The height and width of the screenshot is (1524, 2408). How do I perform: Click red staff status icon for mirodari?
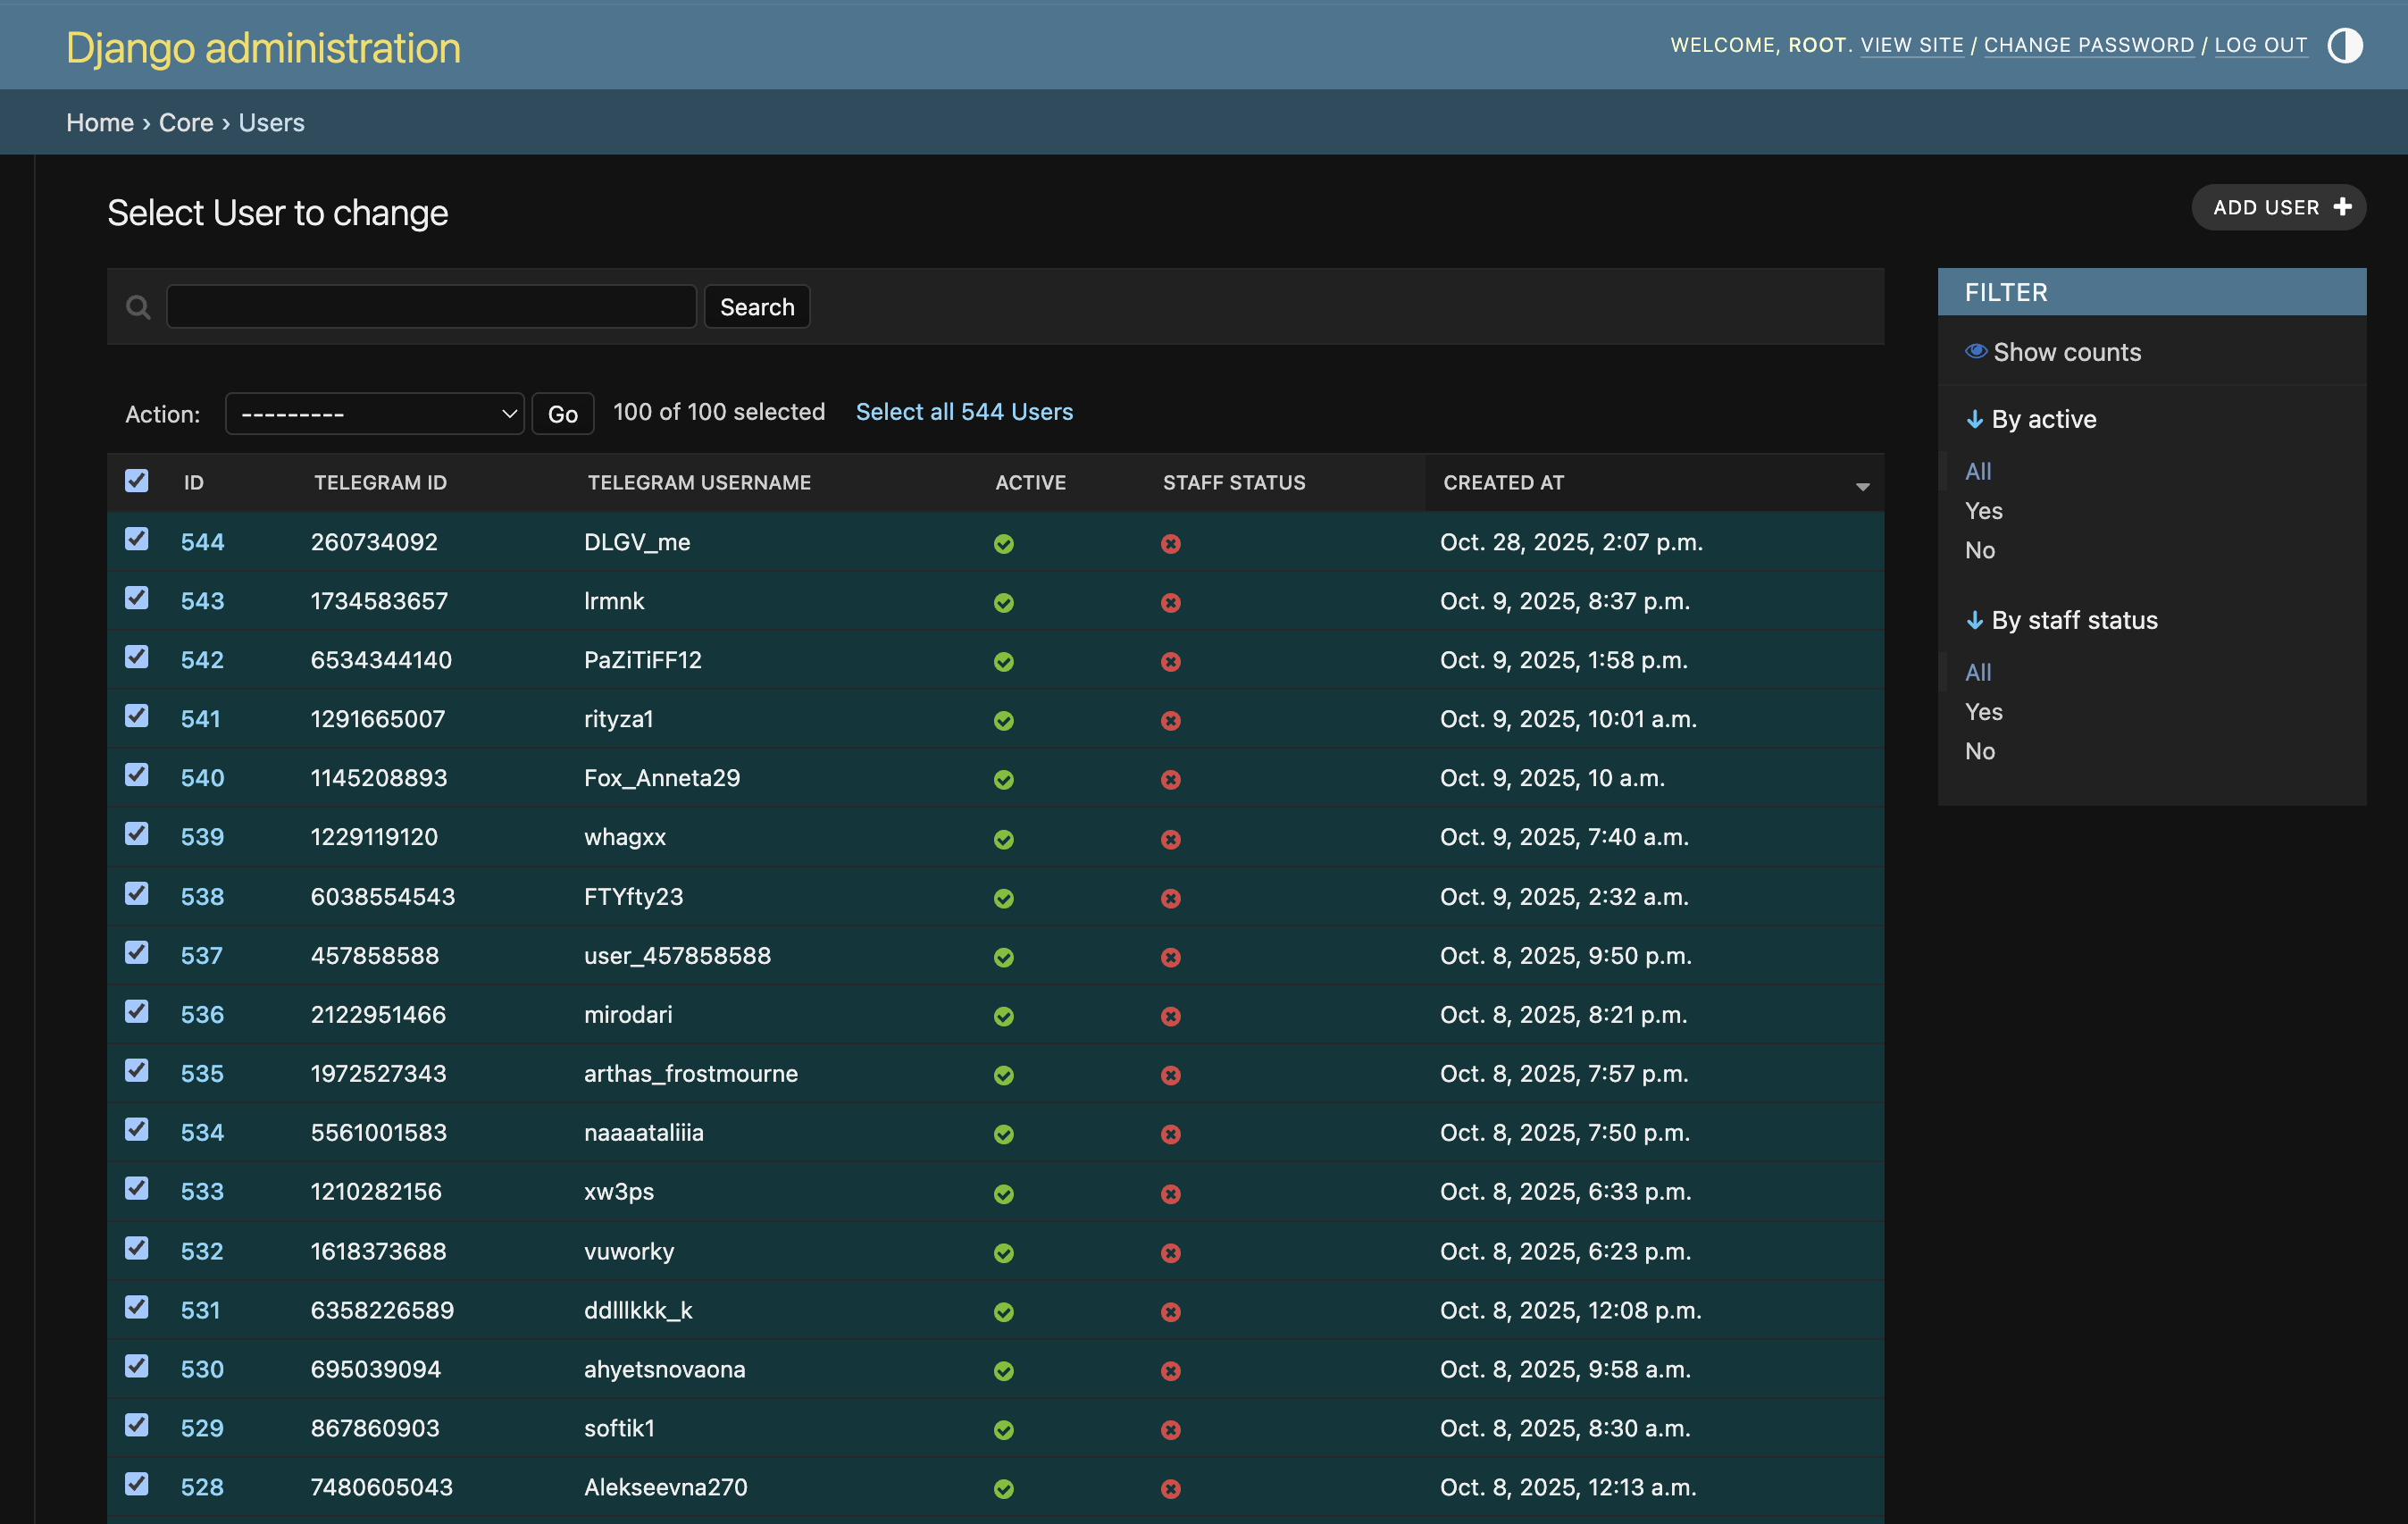pos(1170,1016)
